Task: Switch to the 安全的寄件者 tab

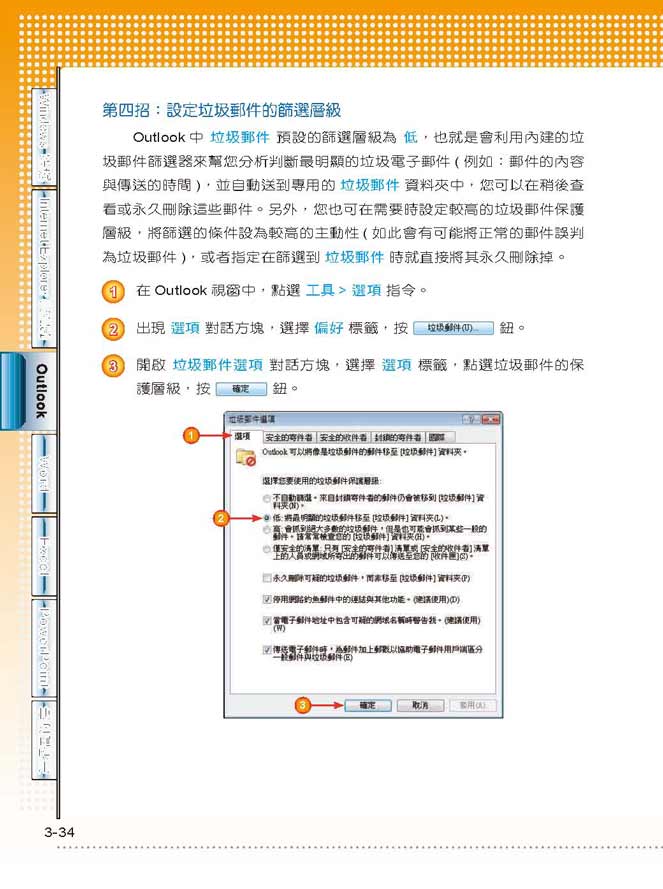Action: pyautogui.click(x=289, y=437)
